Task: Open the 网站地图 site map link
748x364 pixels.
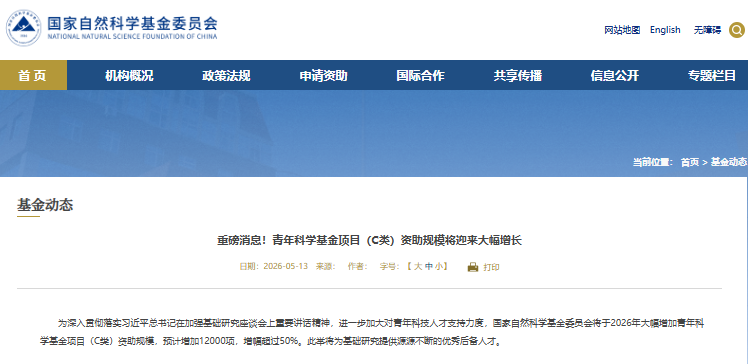Action: pos(622,31)
